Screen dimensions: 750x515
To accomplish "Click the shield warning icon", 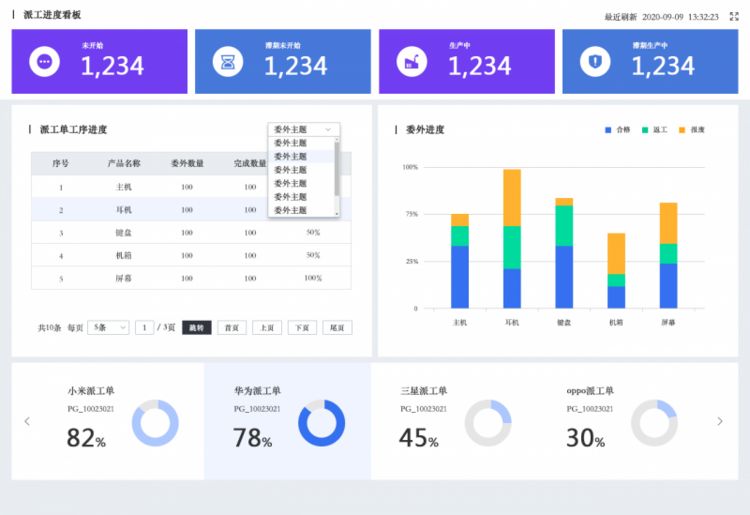I will 596,62.
